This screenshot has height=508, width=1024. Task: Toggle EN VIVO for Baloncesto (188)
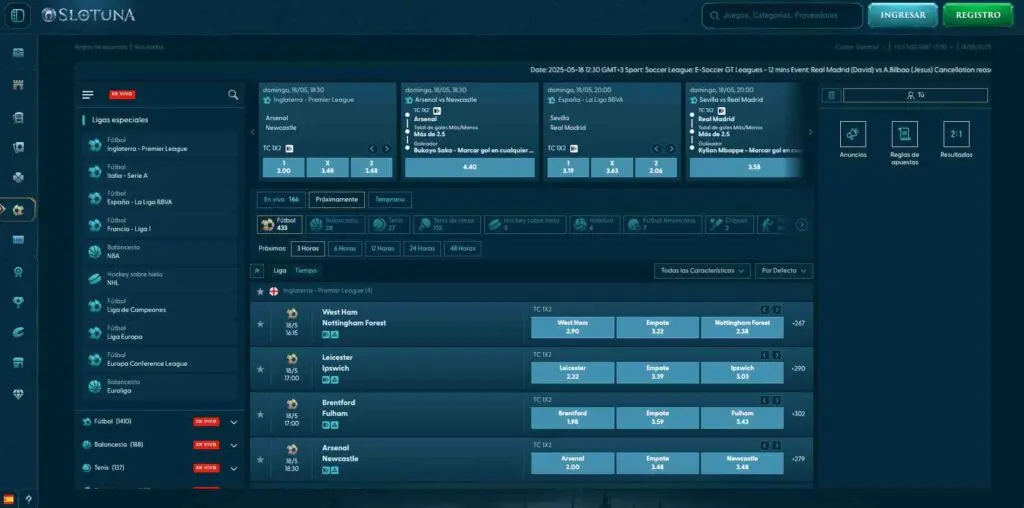point(206,445)
